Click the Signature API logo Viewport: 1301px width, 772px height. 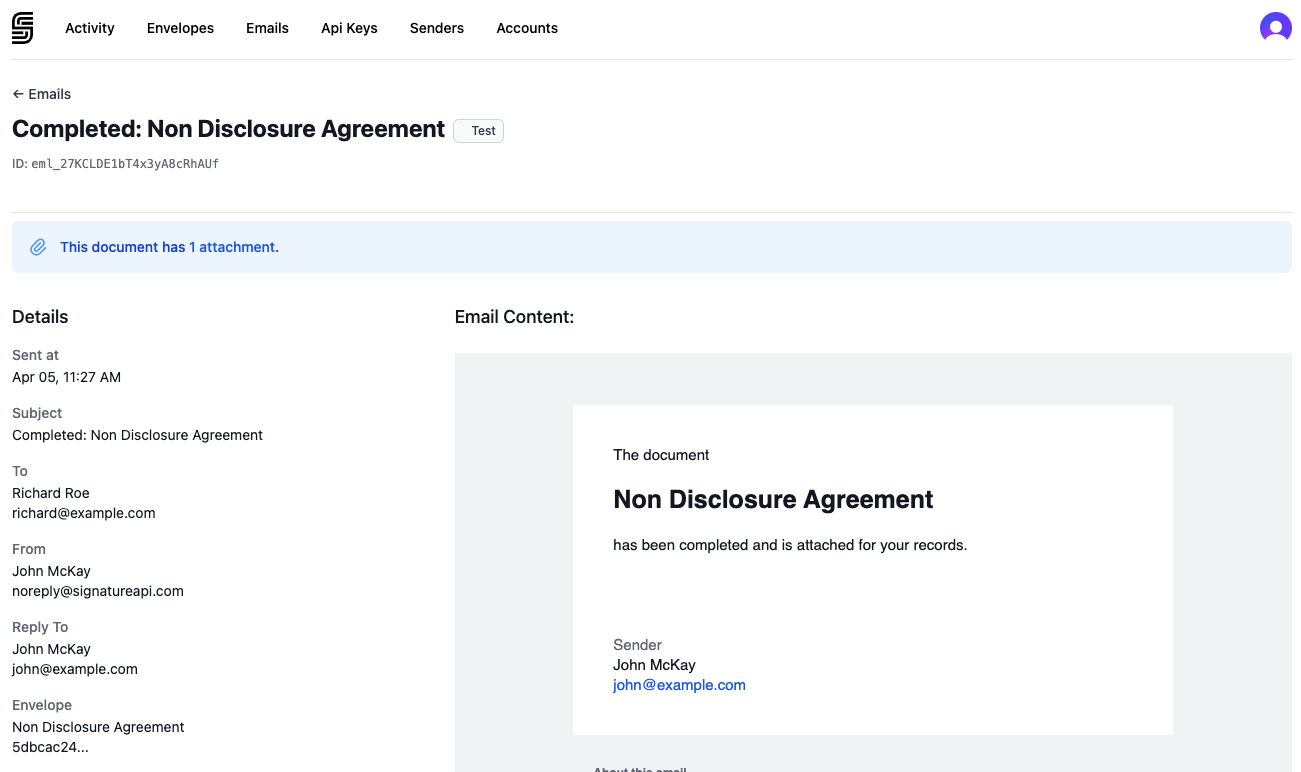point(22,28)
